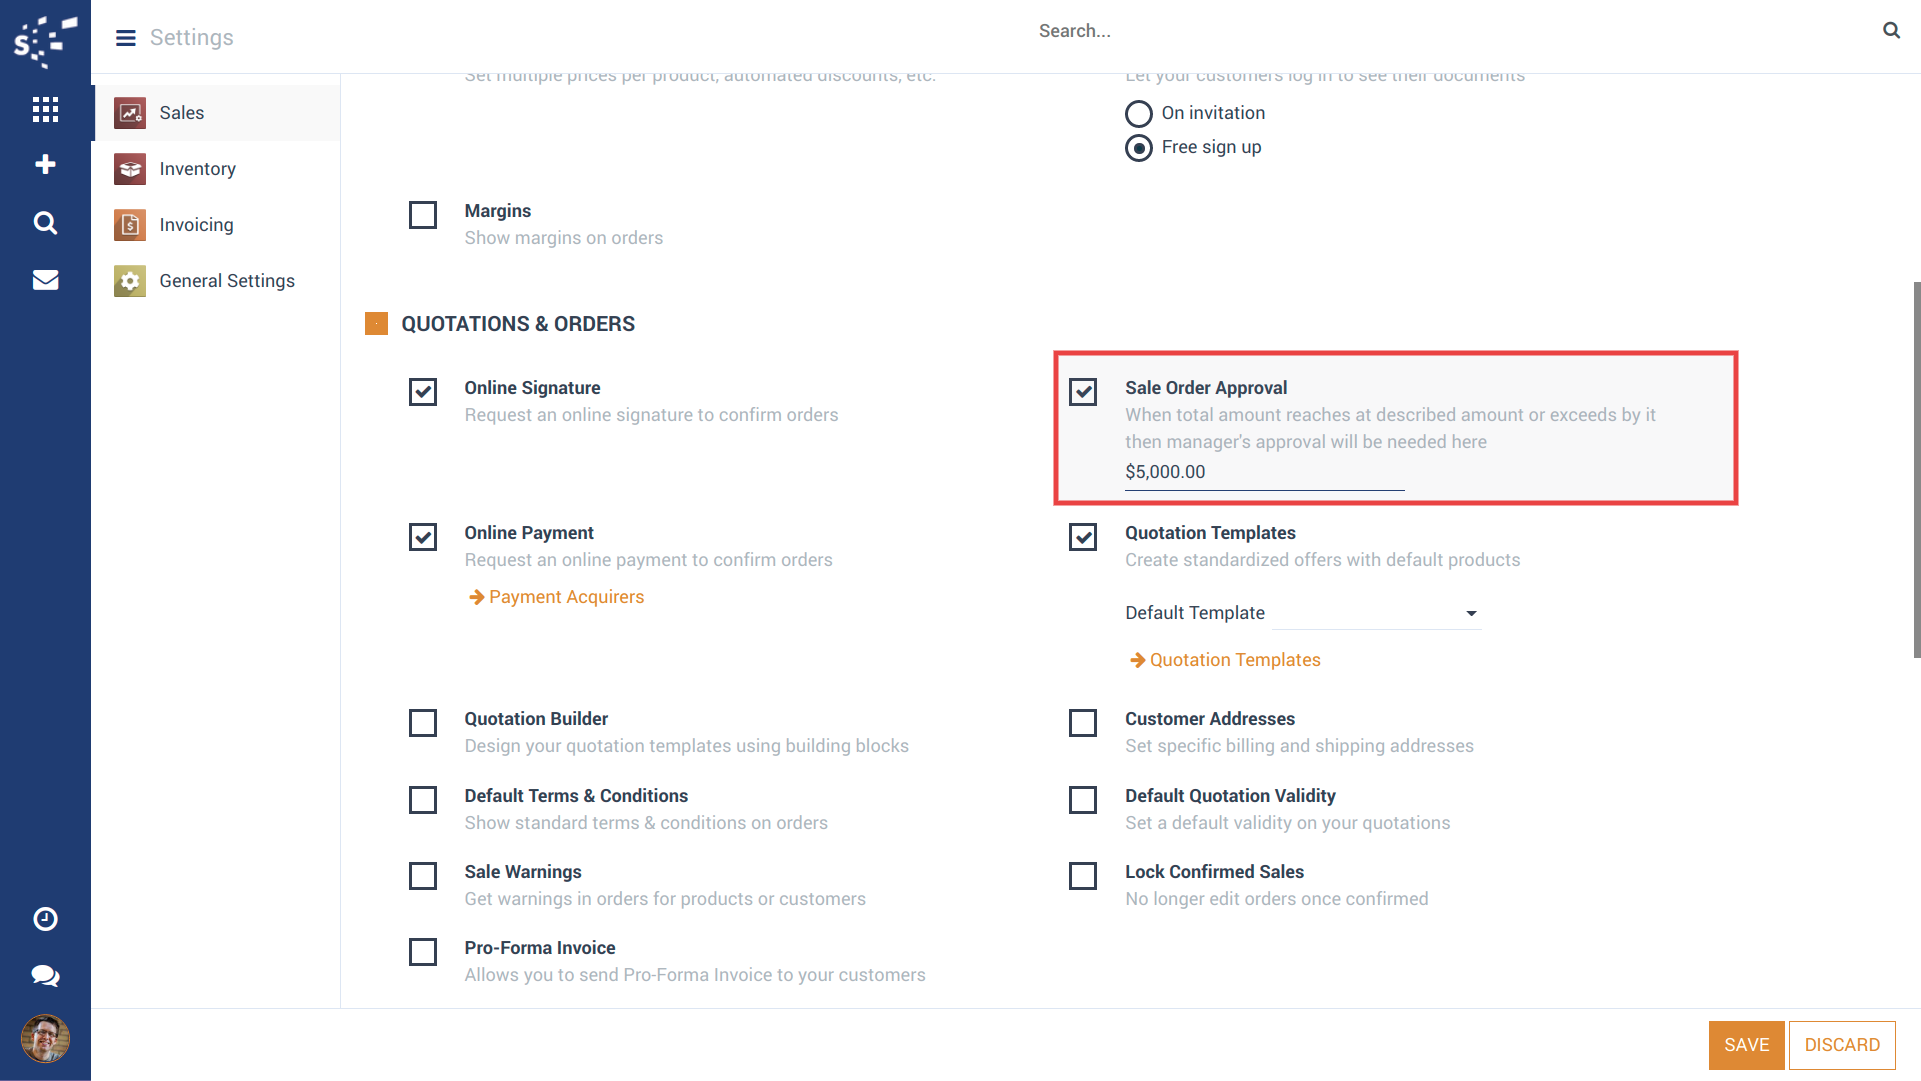This screenshot has width=1921, height=1081.
Task: Open the chat bubbles icon
Action: (45, 976)
